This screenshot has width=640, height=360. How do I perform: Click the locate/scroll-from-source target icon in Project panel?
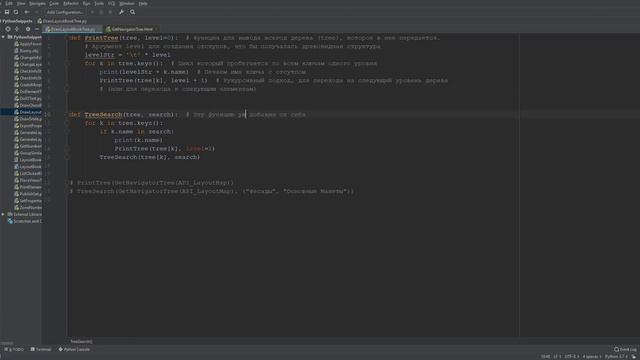pyautogui.click(x=8, y=29)
